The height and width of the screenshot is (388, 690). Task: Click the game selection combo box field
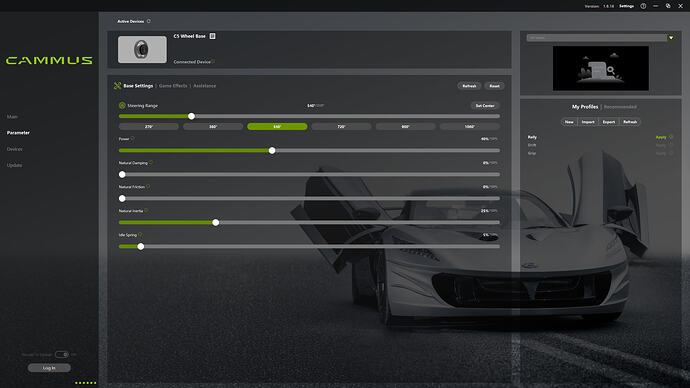tap(597, 38)
